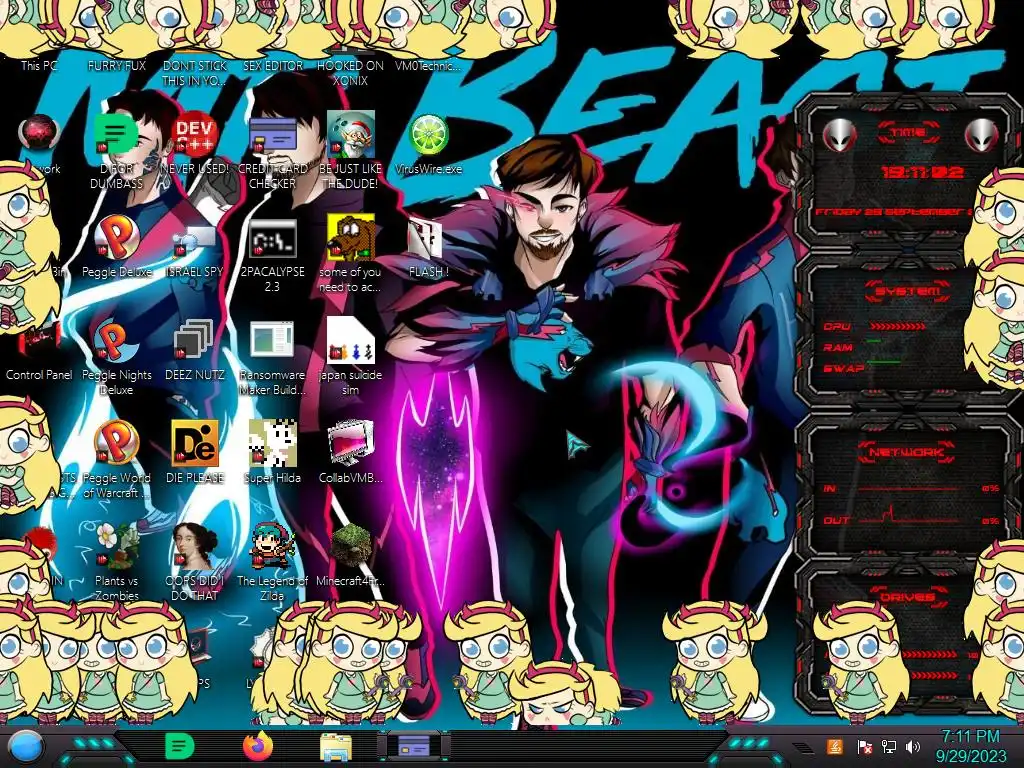
Task: Switch to credit card checker taskbar window
Action: (414, 745)
